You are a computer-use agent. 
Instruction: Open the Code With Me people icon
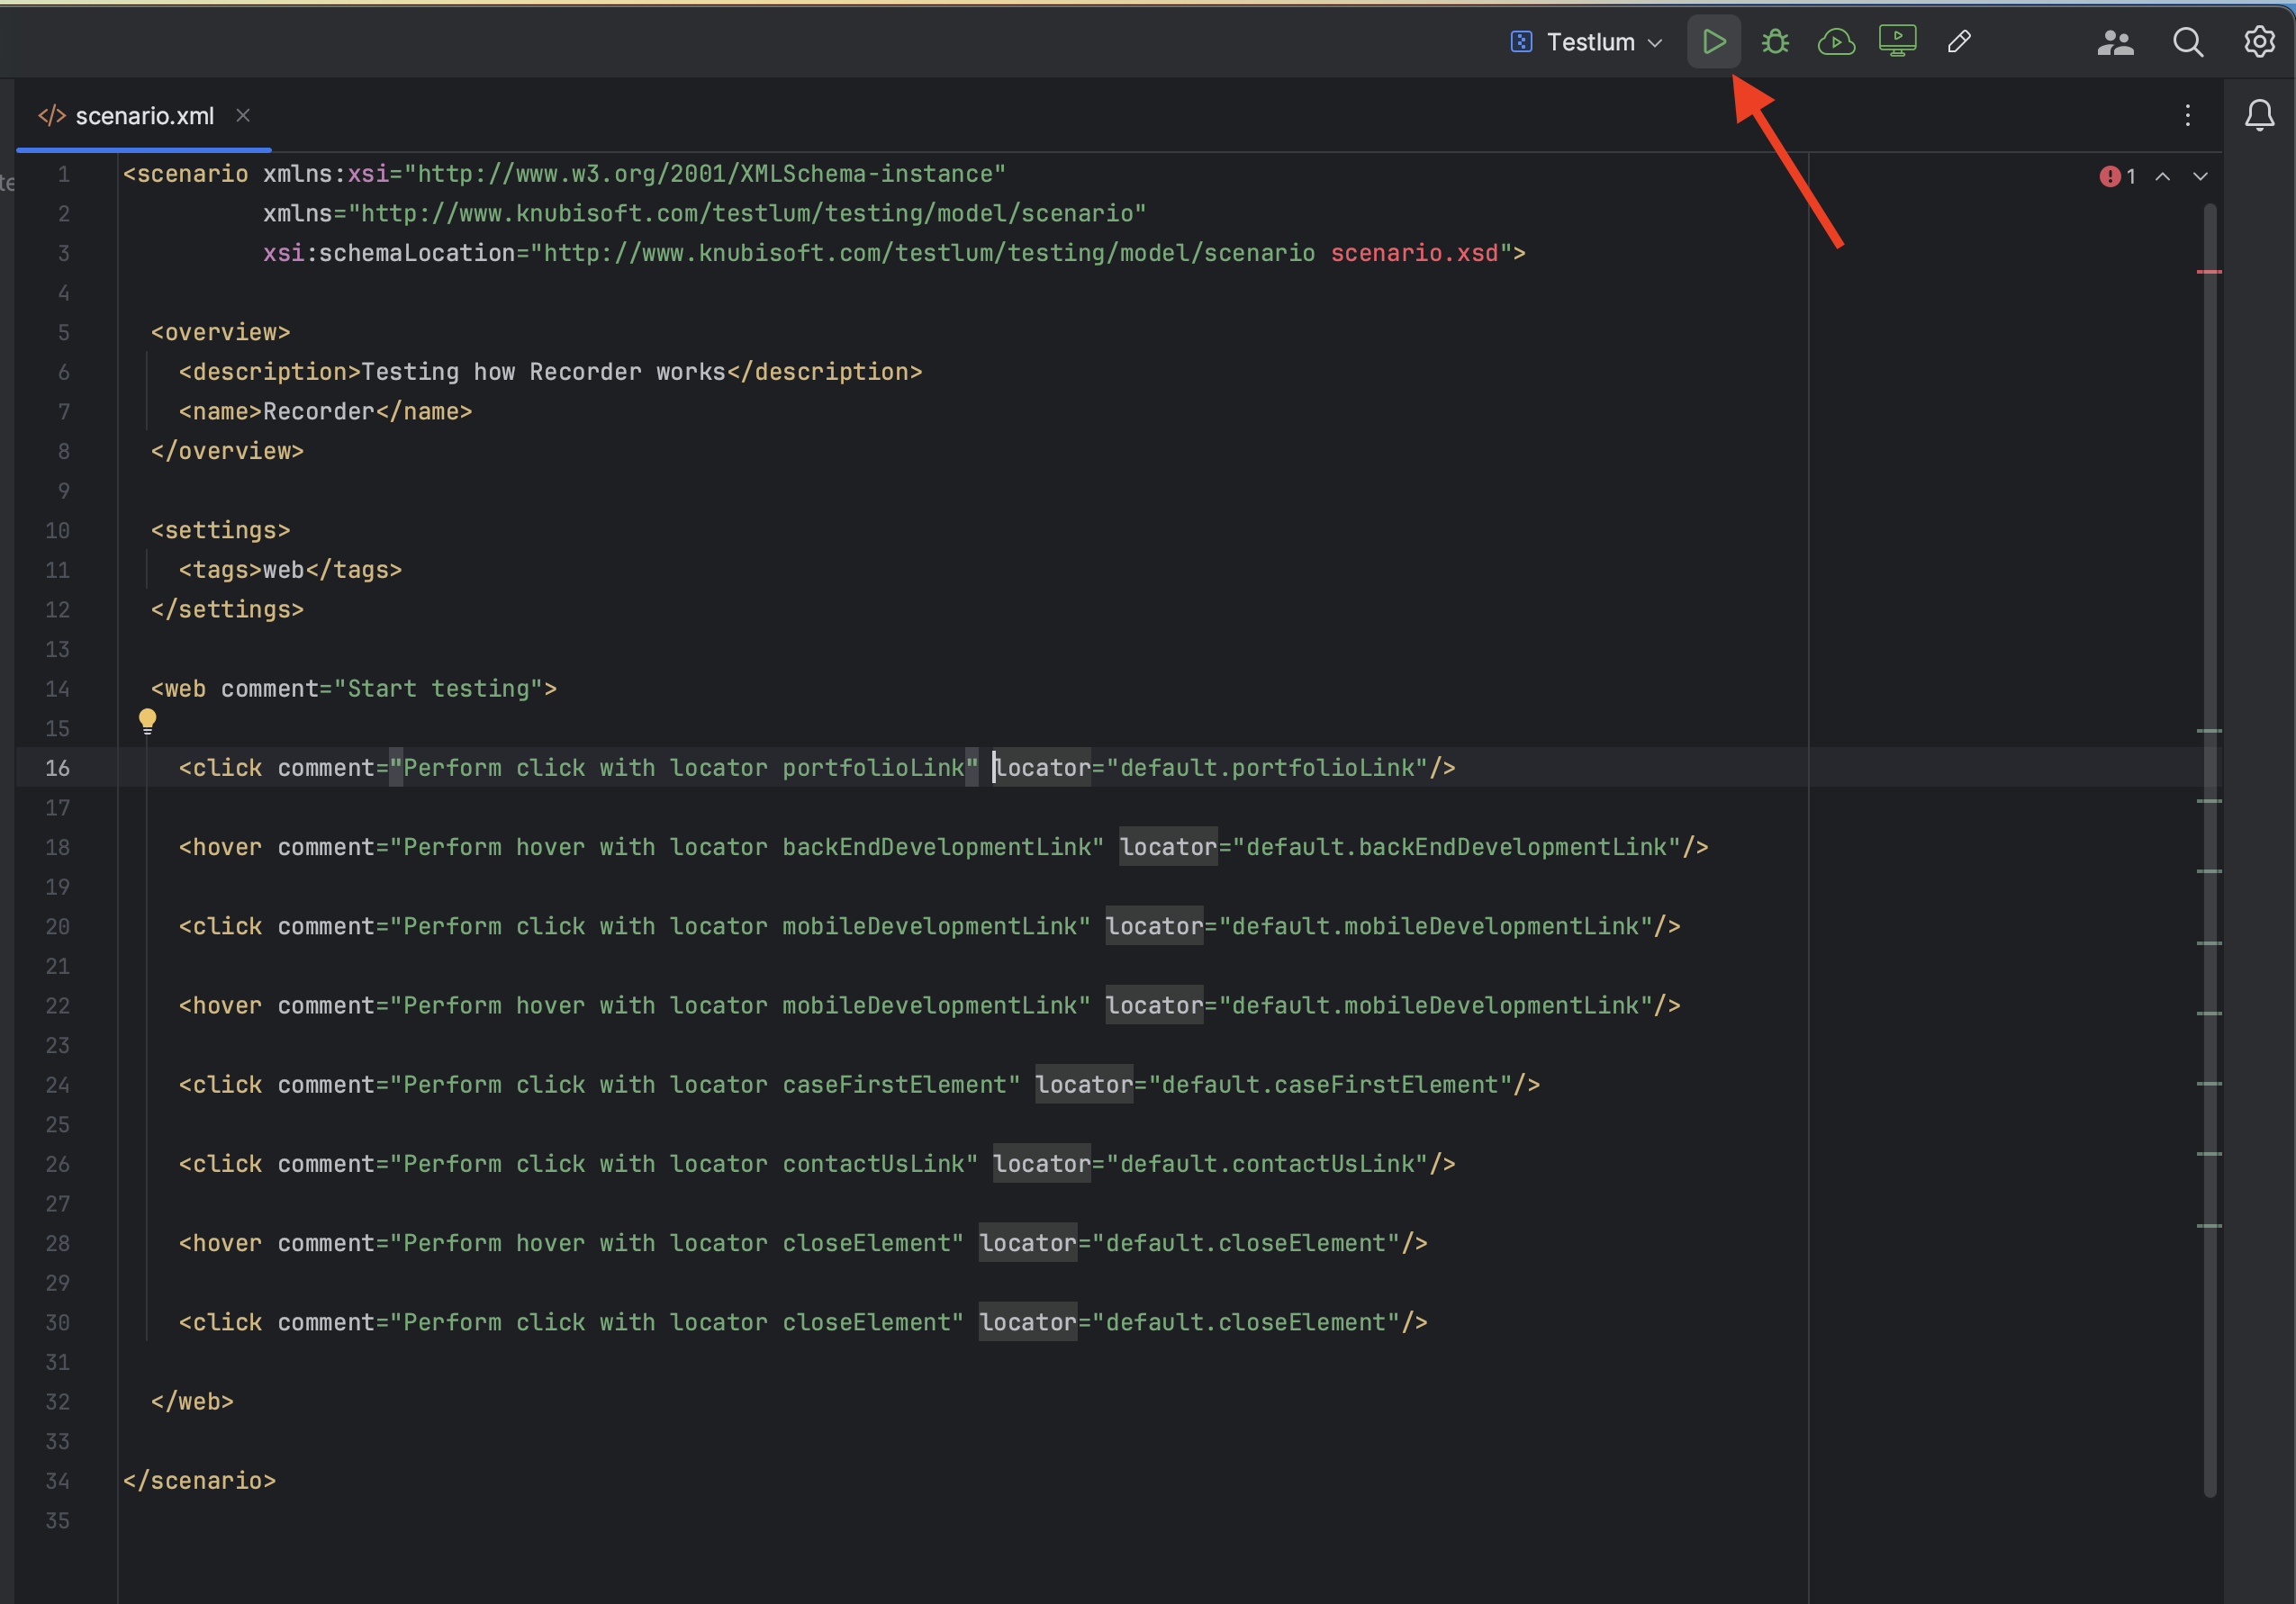pyautogui.click(x=2115, y=42)
